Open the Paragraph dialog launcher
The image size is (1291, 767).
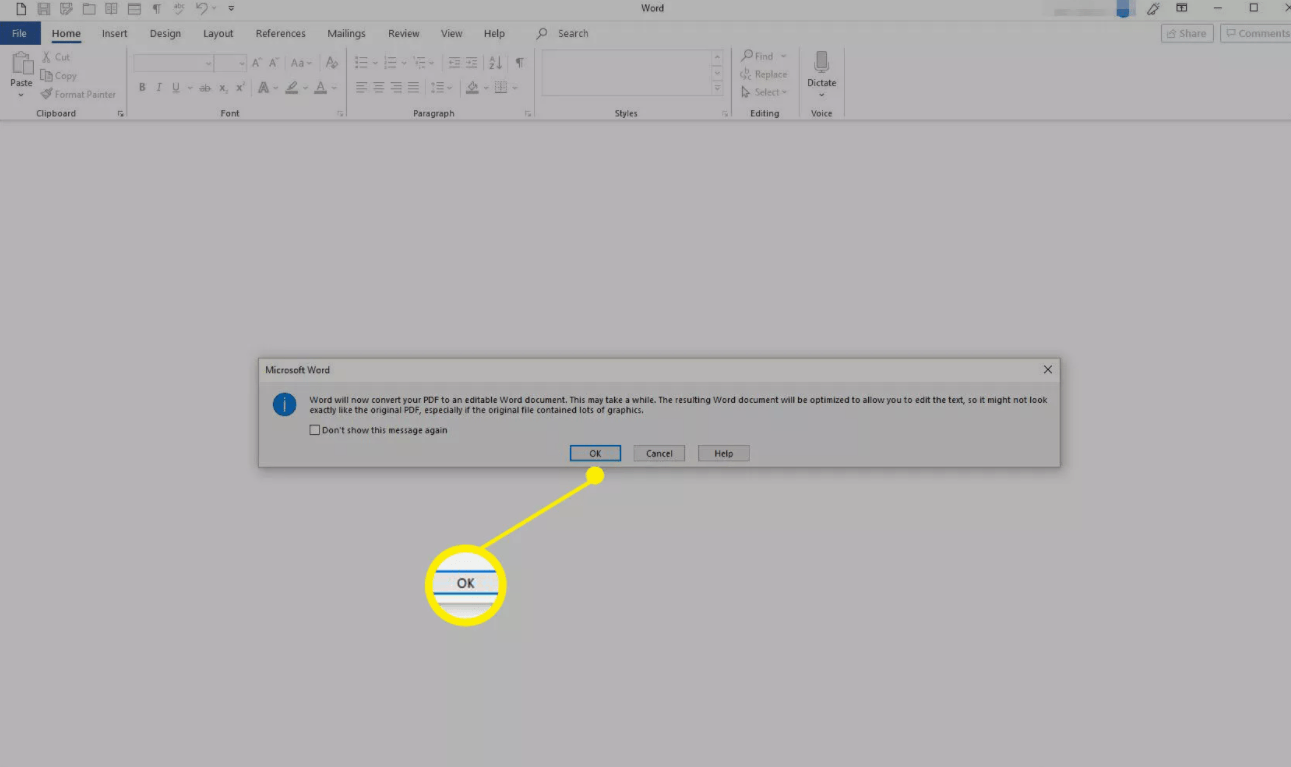click(x=528, y=114)
